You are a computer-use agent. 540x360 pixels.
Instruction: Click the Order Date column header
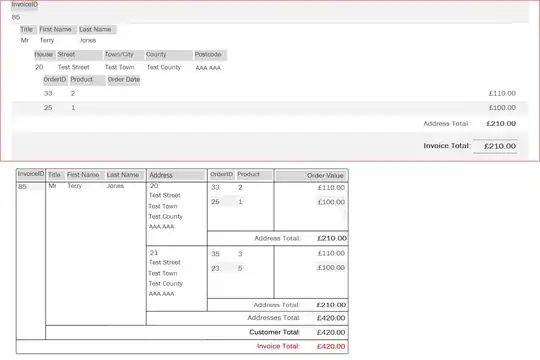pos(124,80)
